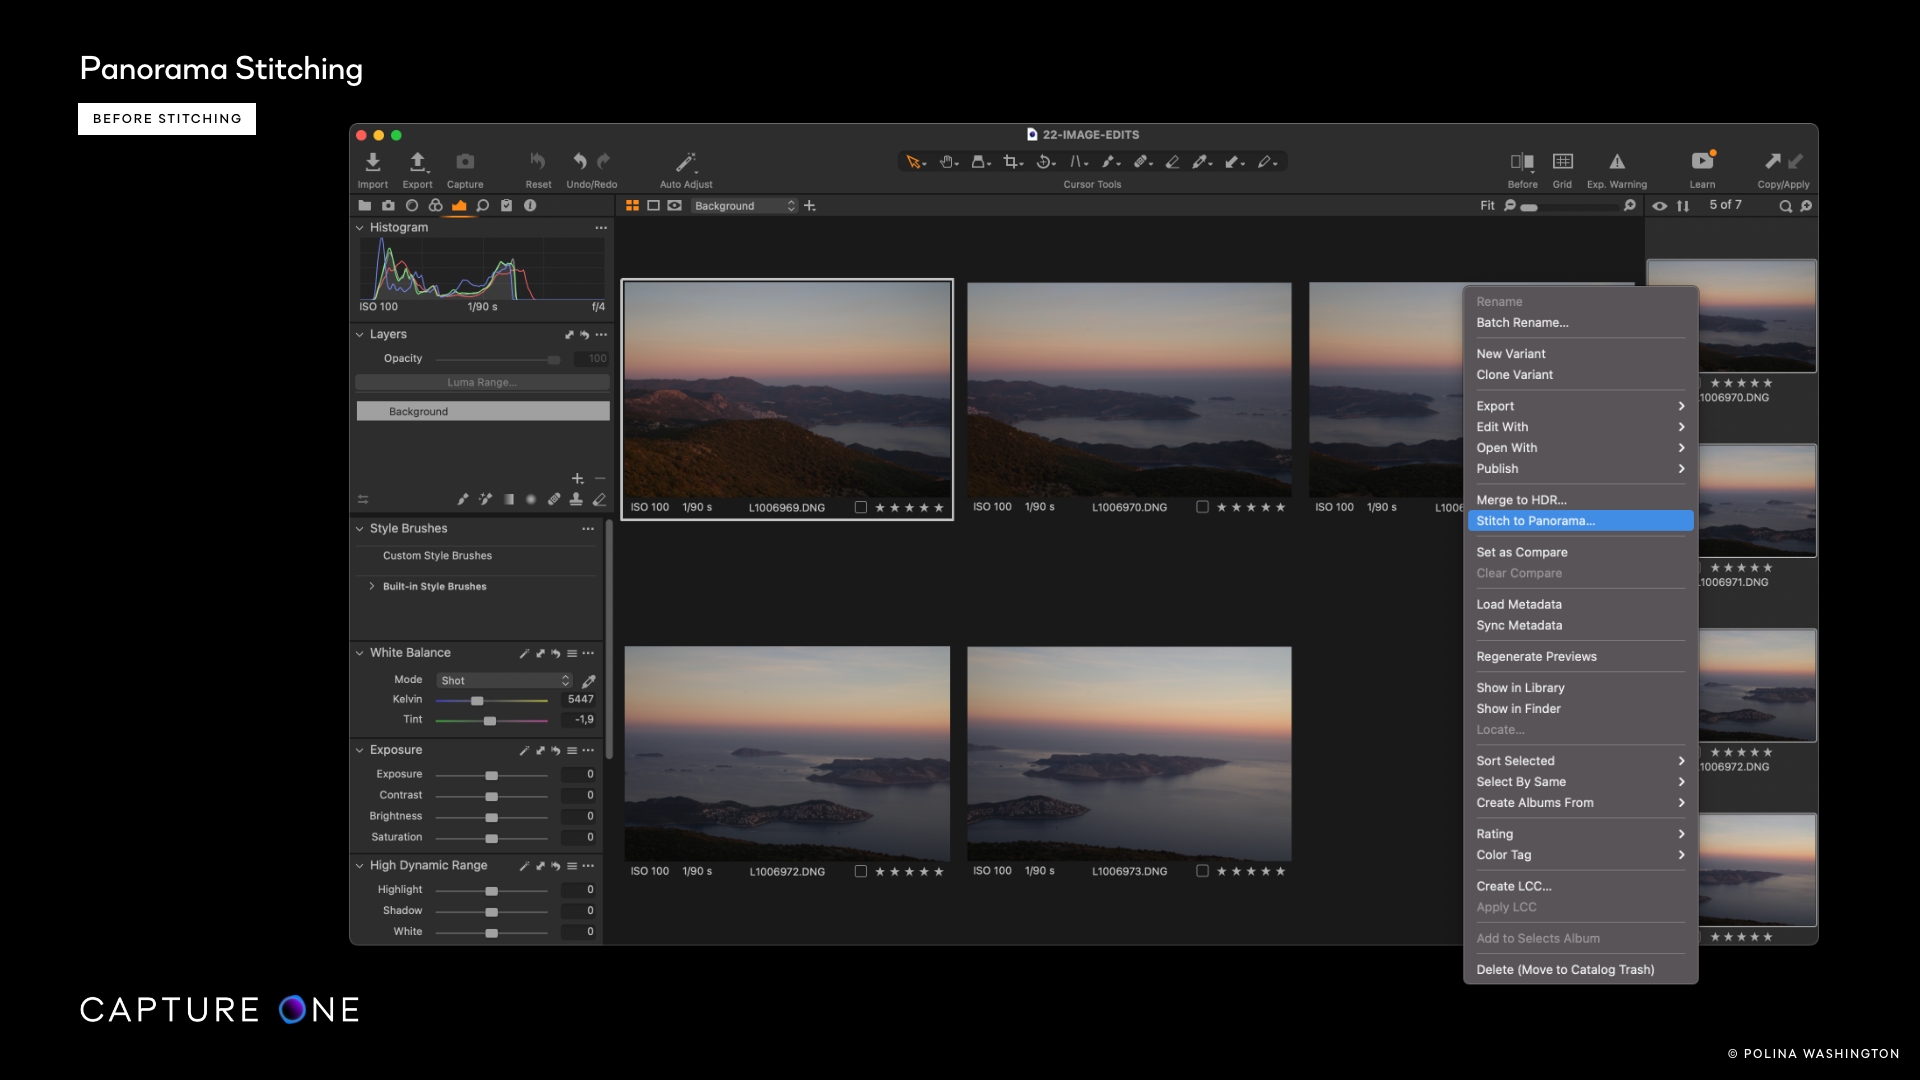Check the rating checkbox under L1006969.DNG
The image size is (1920, 1080).
861,507
